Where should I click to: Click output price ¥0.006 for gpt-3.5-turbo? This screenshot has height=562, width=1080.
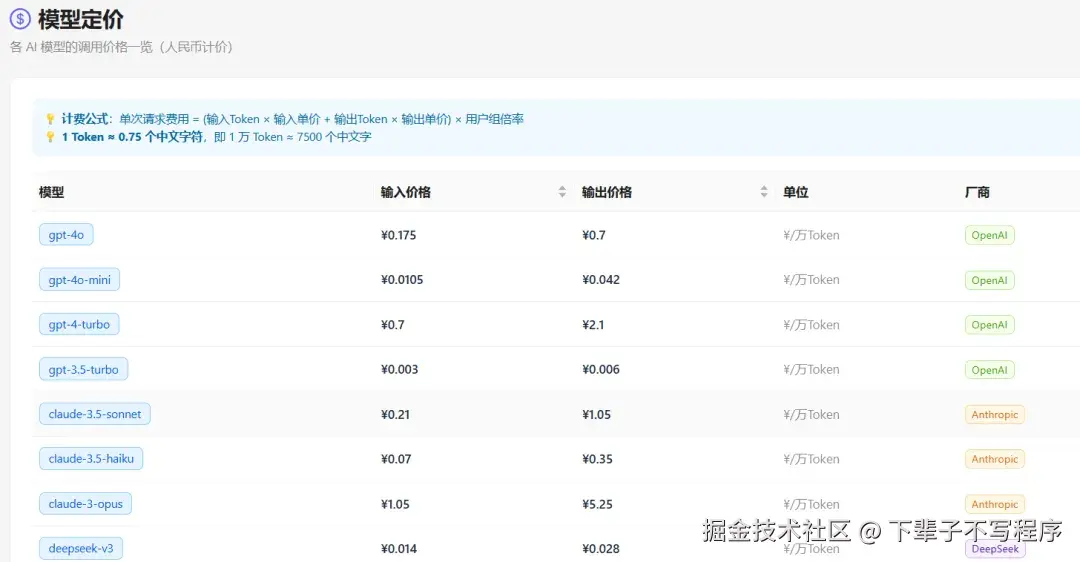(601, 369)
